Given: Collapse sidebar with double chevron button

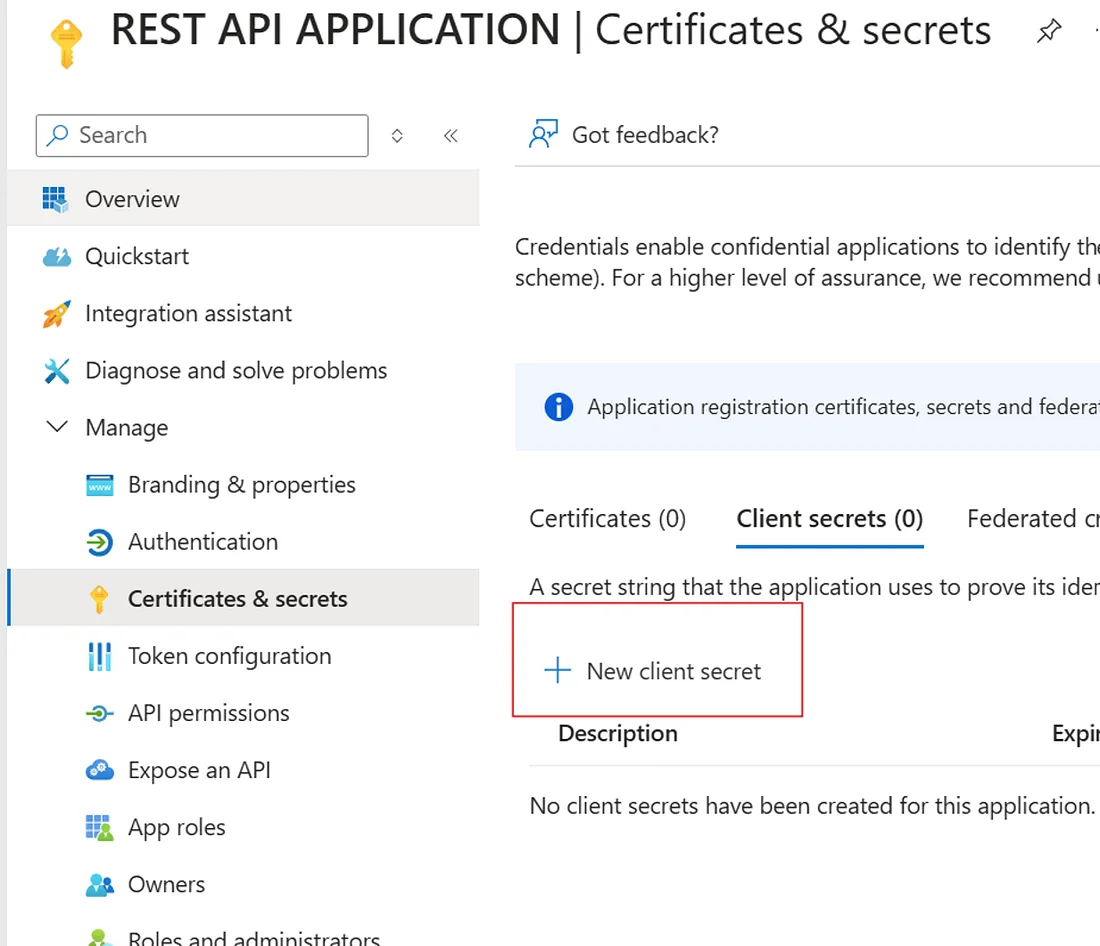Looking at the screenshot, I should [451, 136].
